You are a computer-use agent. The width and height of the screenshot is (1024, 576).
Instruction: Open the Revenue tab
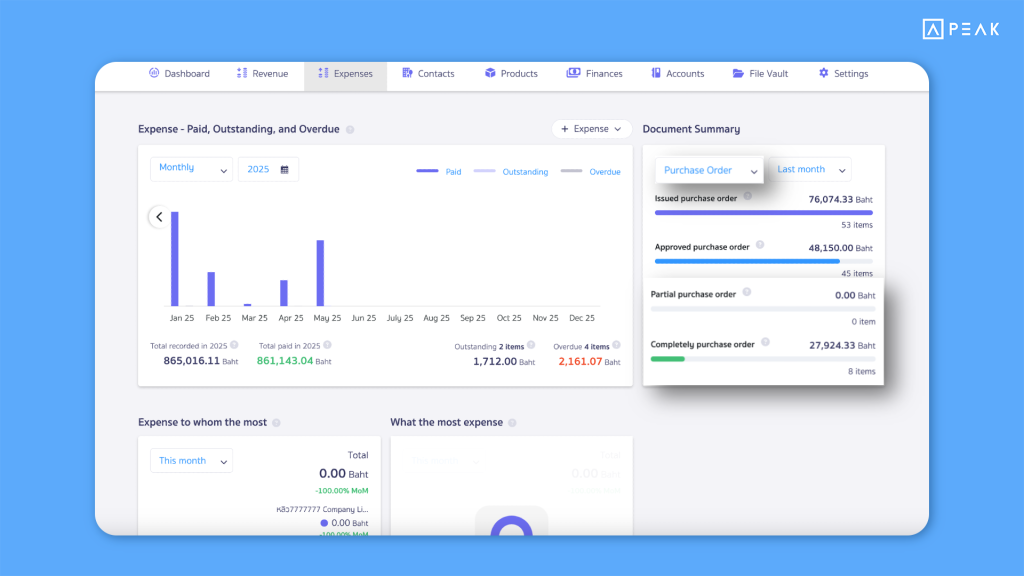[262, 74]
